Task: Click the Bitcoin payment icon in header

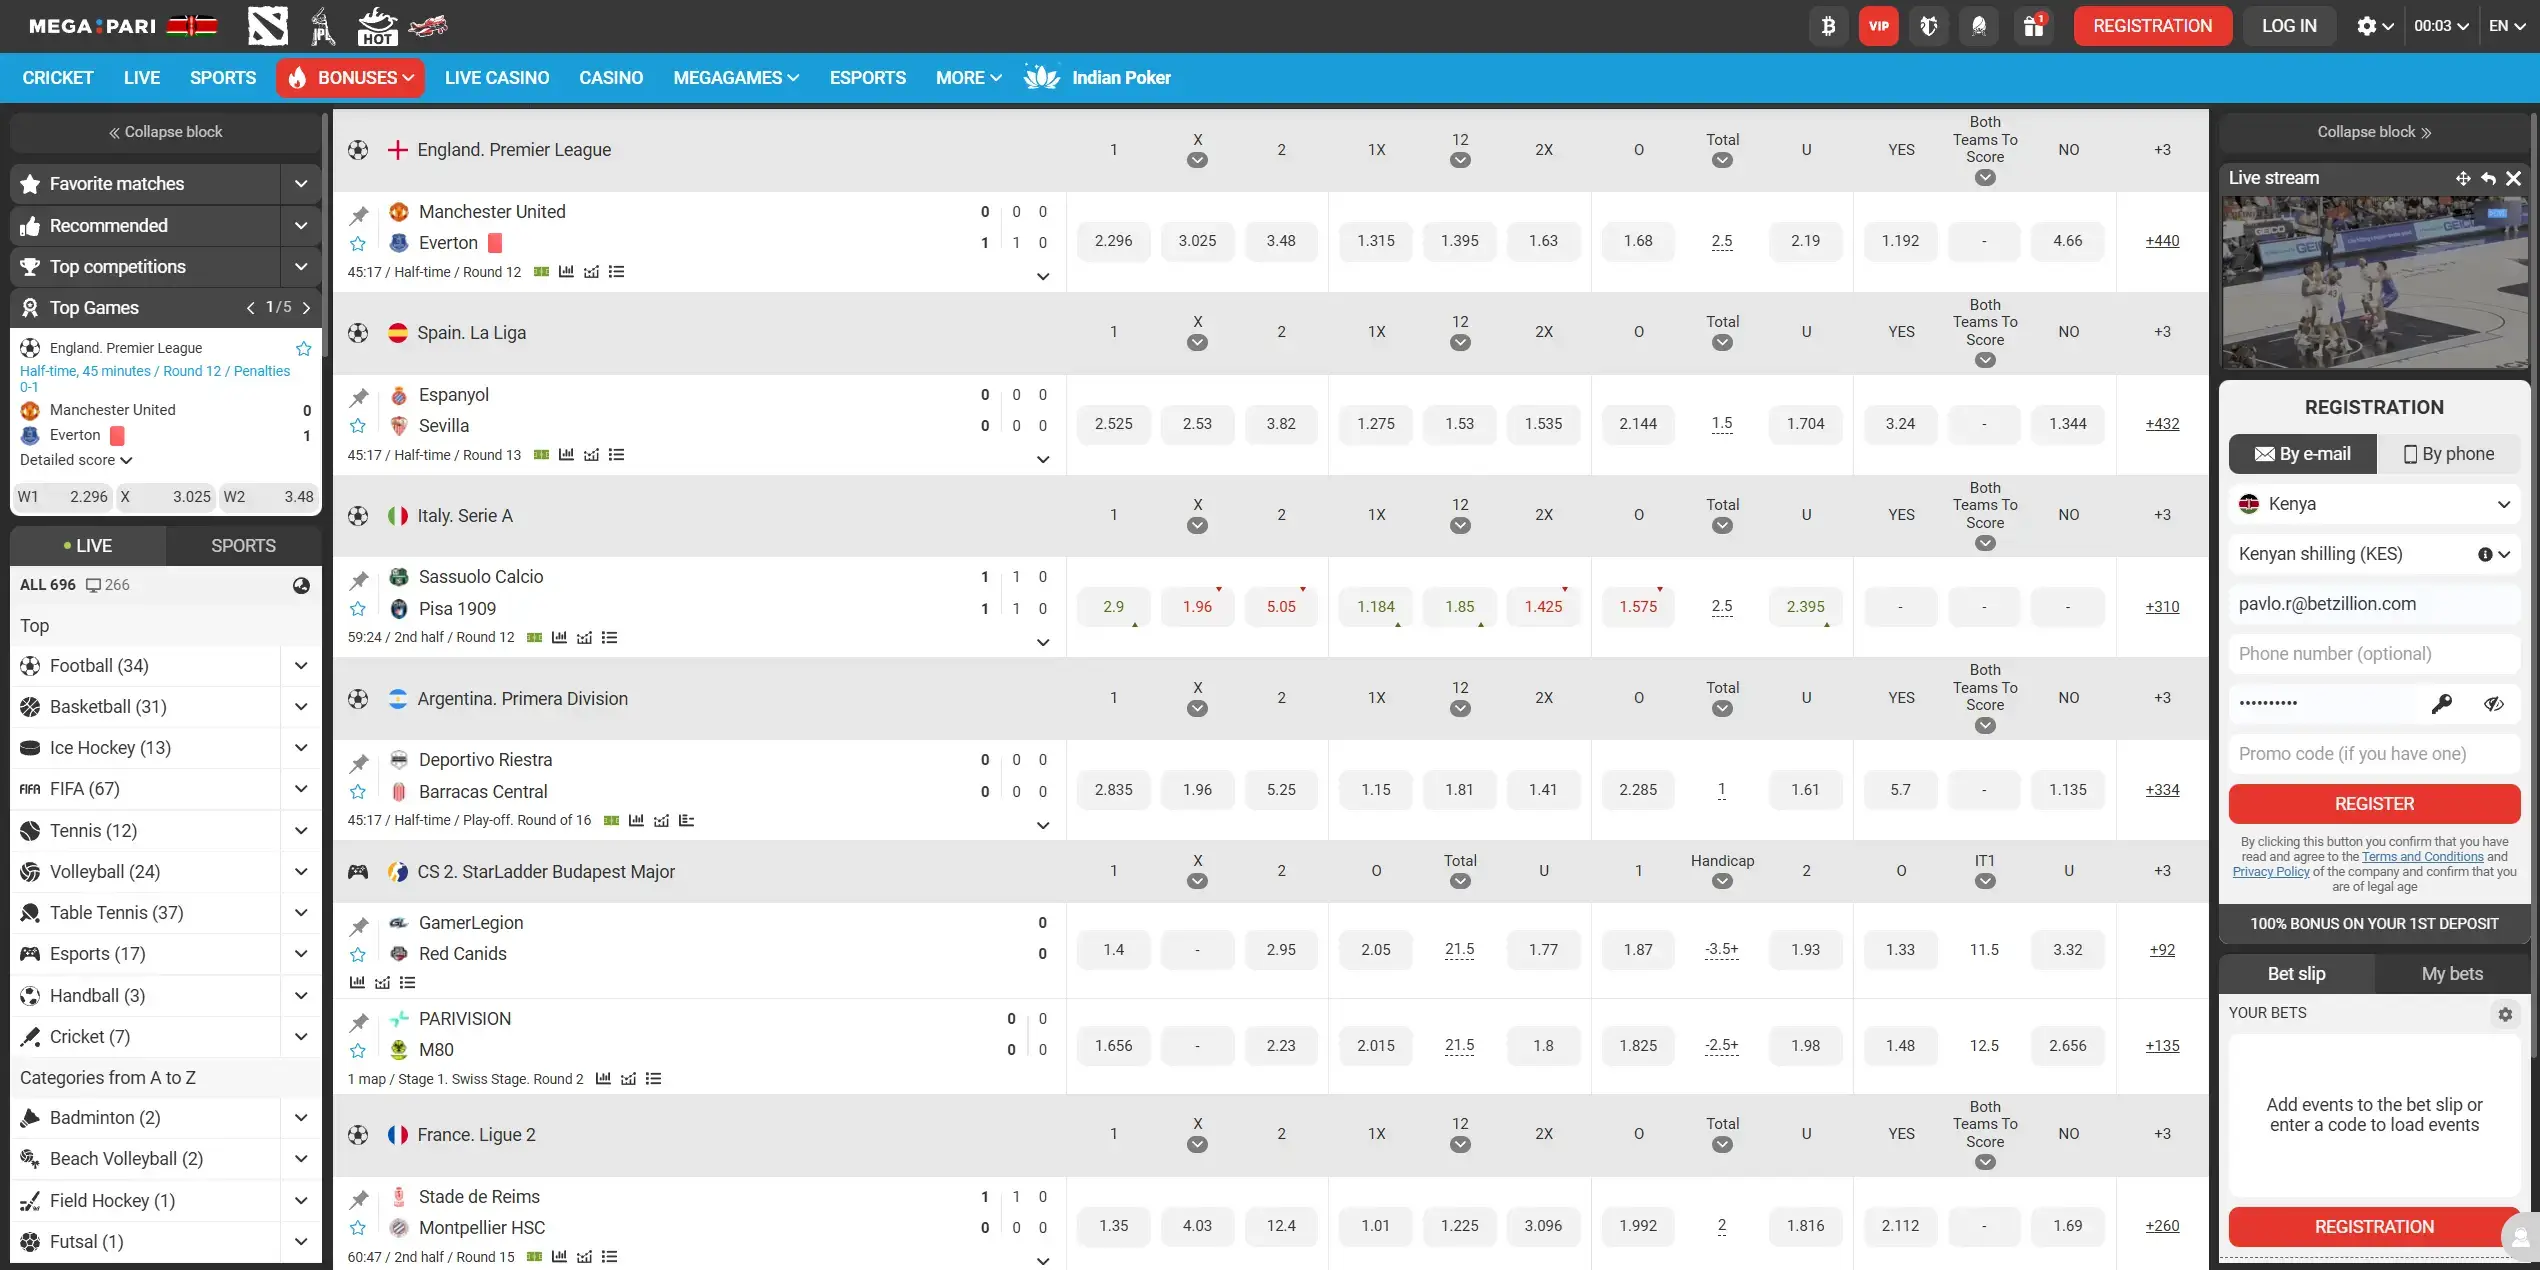Action: coord(1828,26)
